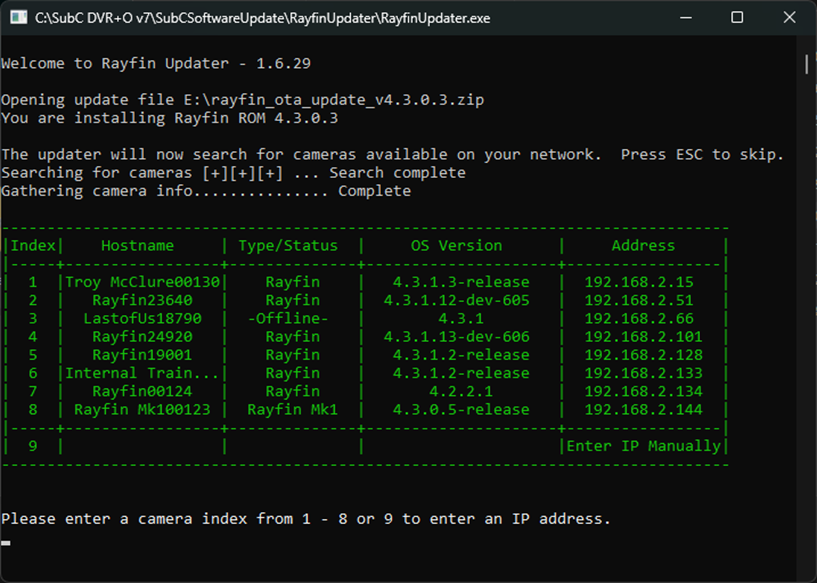Select the Troy McClure00130 hostname row
Screen dimensions: 817x583
point(142,282)
